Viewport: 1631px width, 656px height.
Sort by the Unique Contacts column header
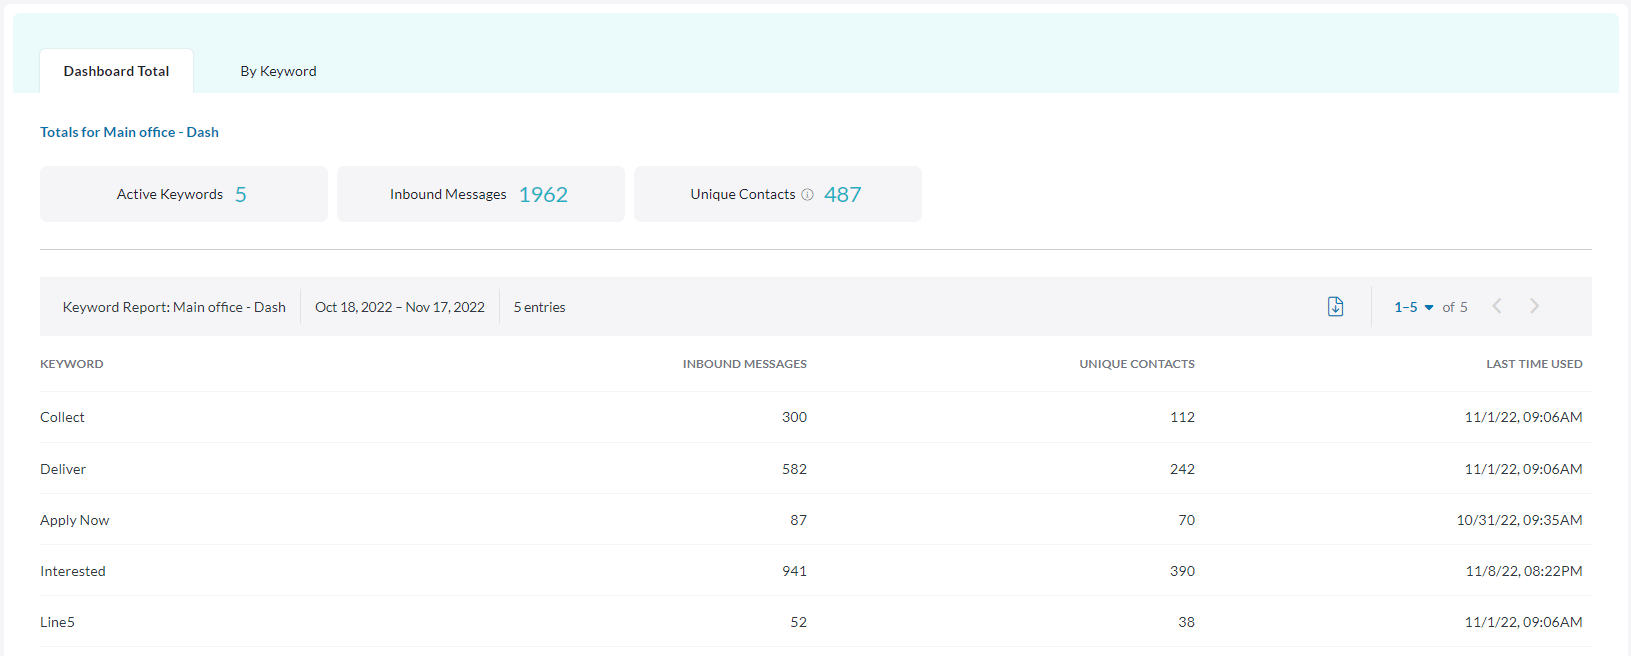[1136, 364]
